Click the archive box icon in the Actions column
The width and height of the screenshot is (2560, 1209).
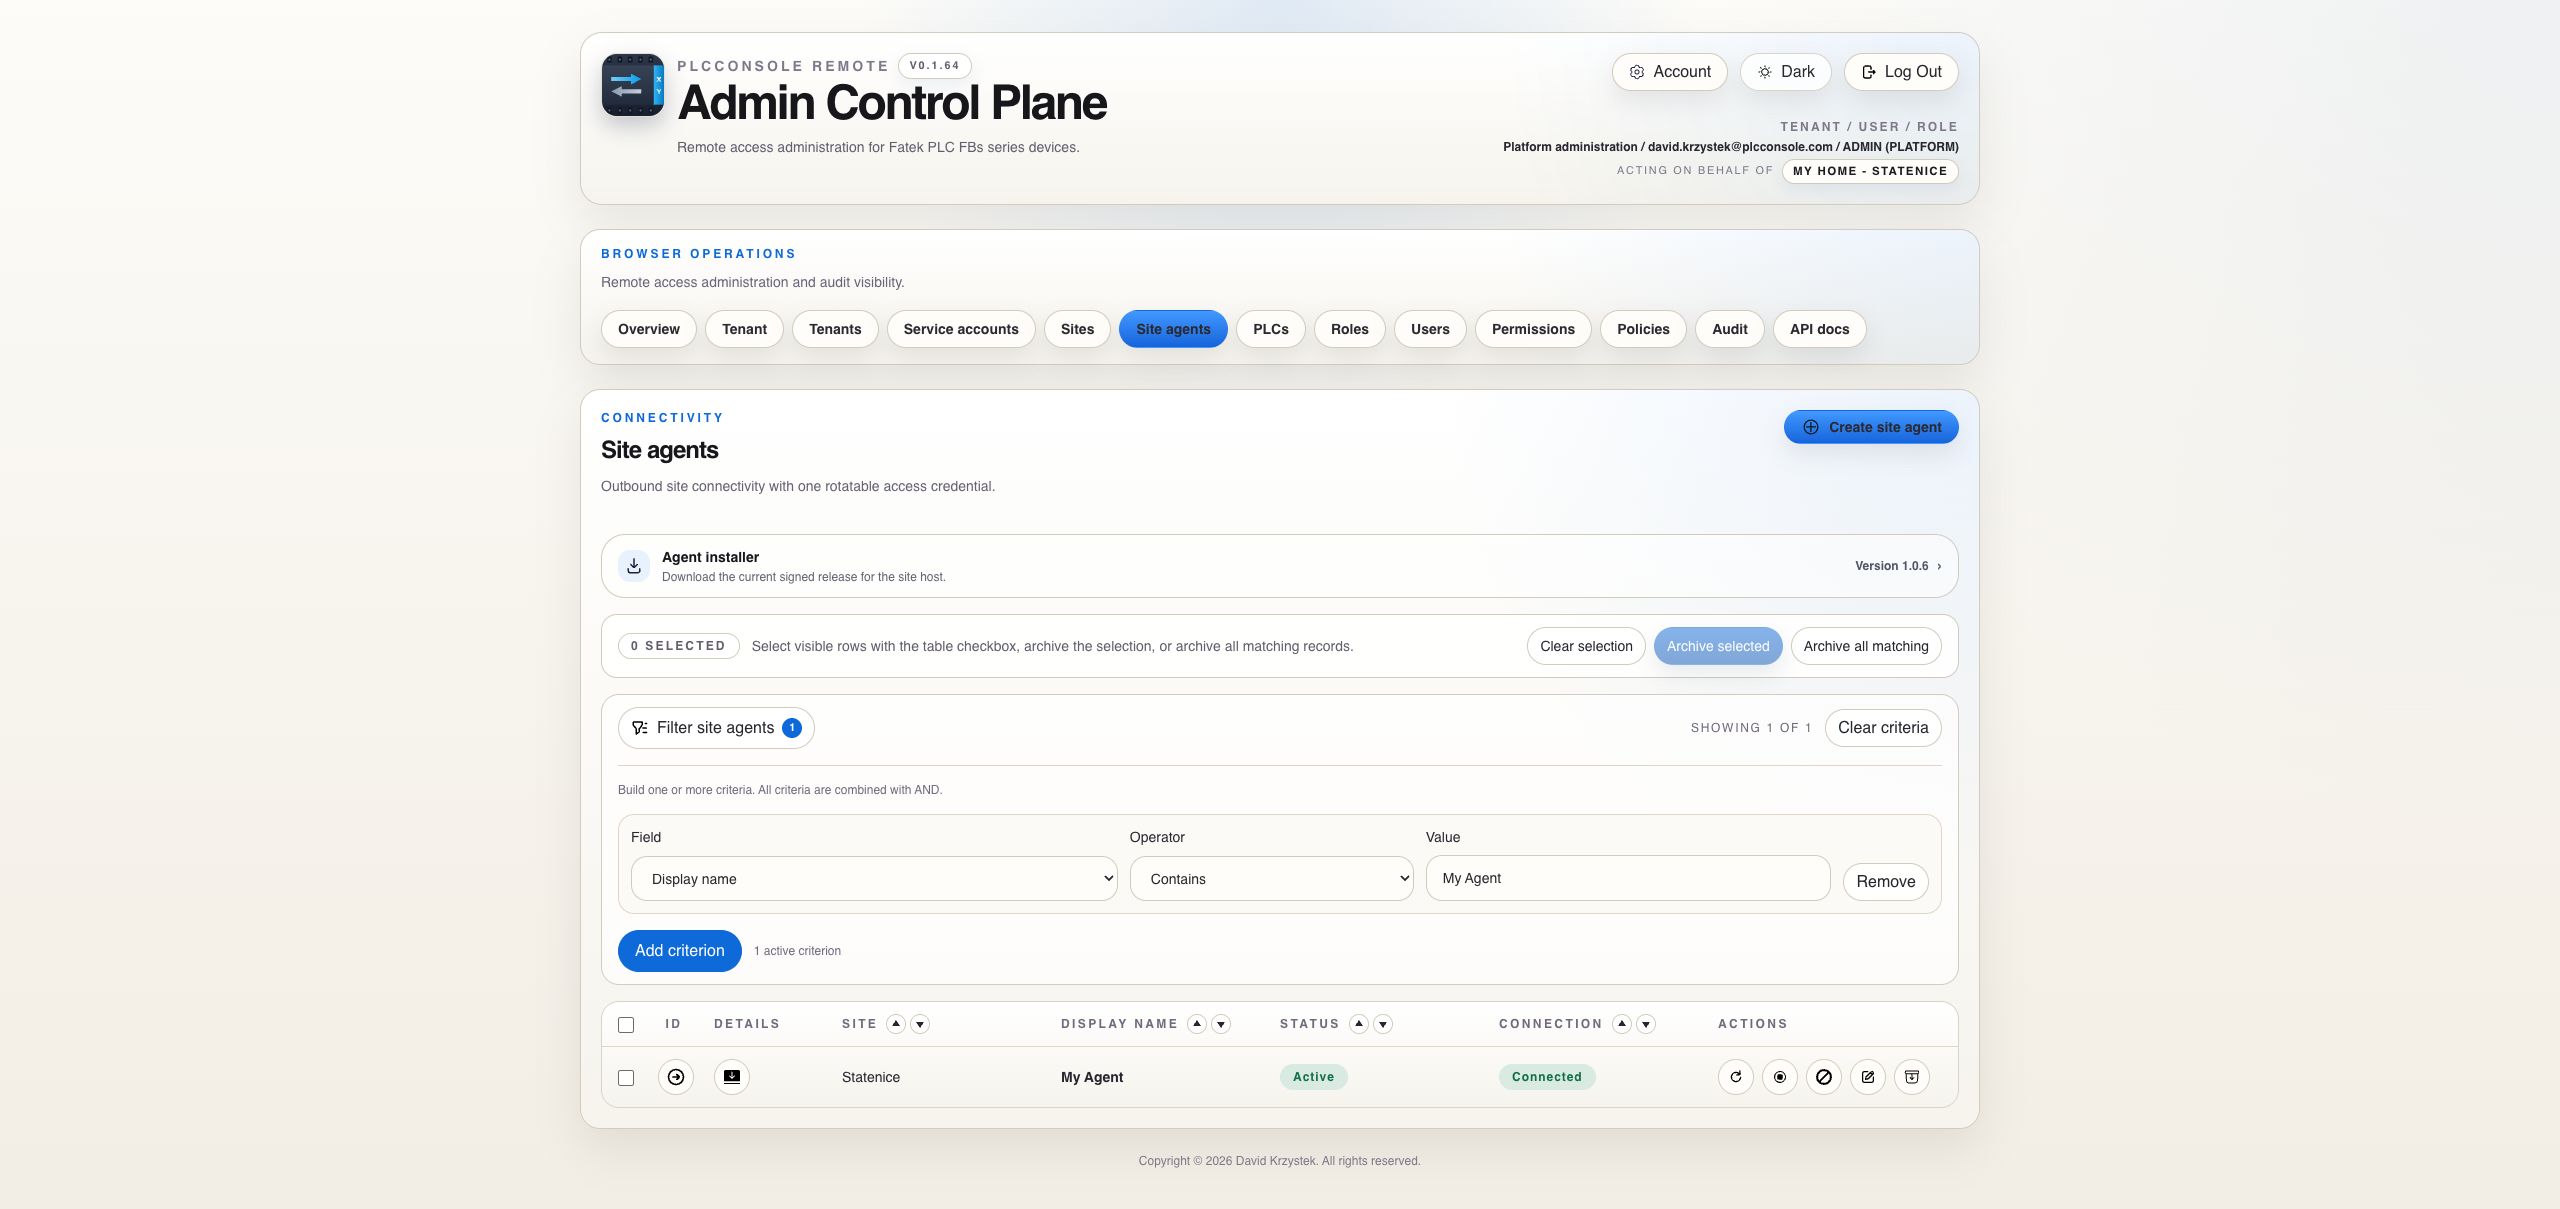[1911, 1077]
